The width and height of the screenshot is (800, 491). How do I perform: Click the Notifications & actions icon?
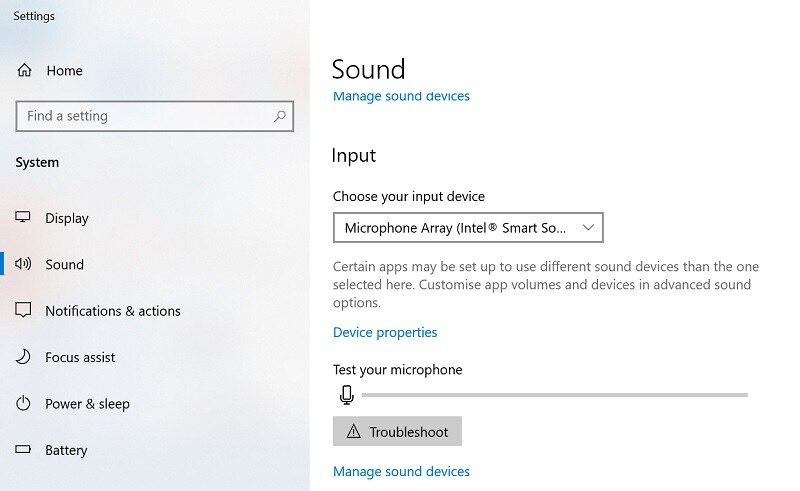tap(24, 311)
